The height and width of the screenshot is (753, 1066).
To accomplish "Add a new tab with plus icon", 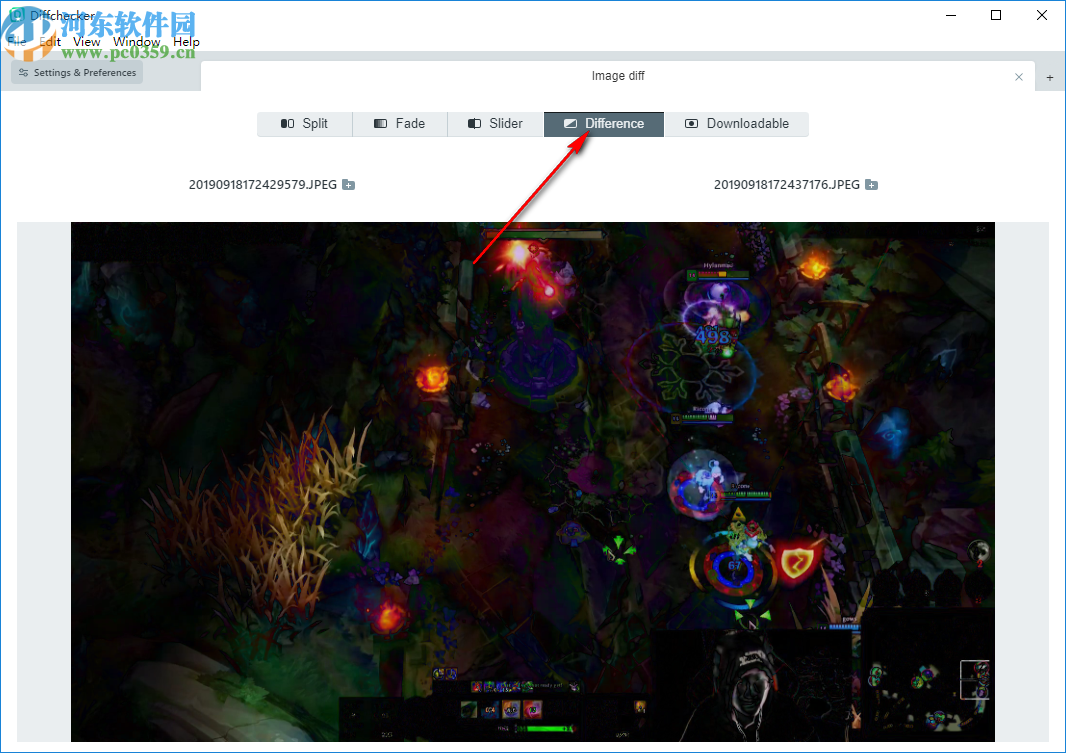I will pyautogui.click(x=1050, y=77).
